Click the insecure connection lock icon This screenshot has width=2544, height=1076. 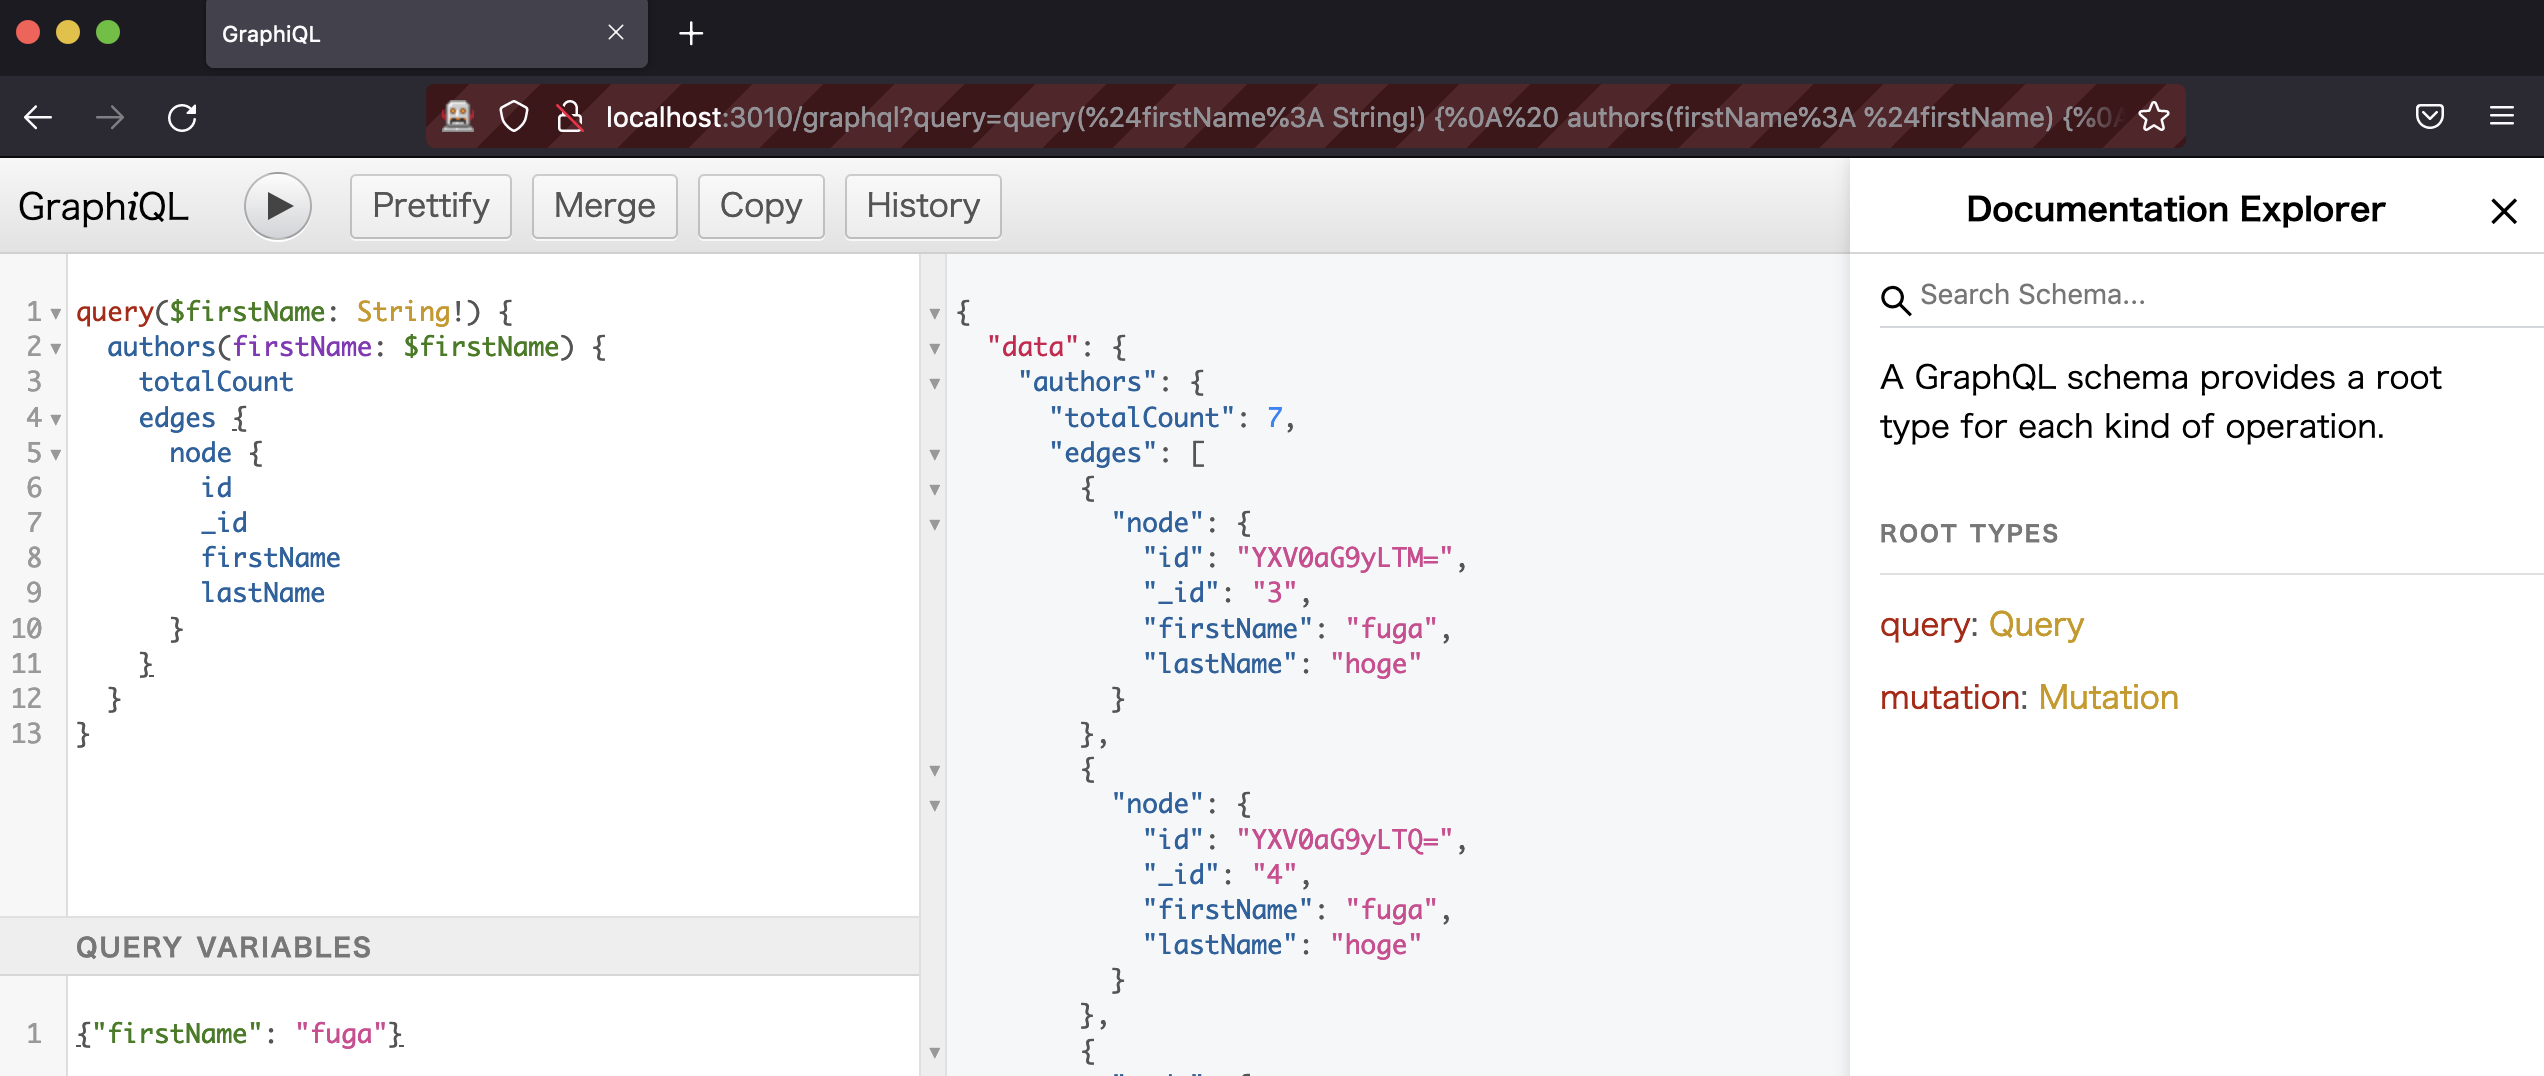point(570,117)
